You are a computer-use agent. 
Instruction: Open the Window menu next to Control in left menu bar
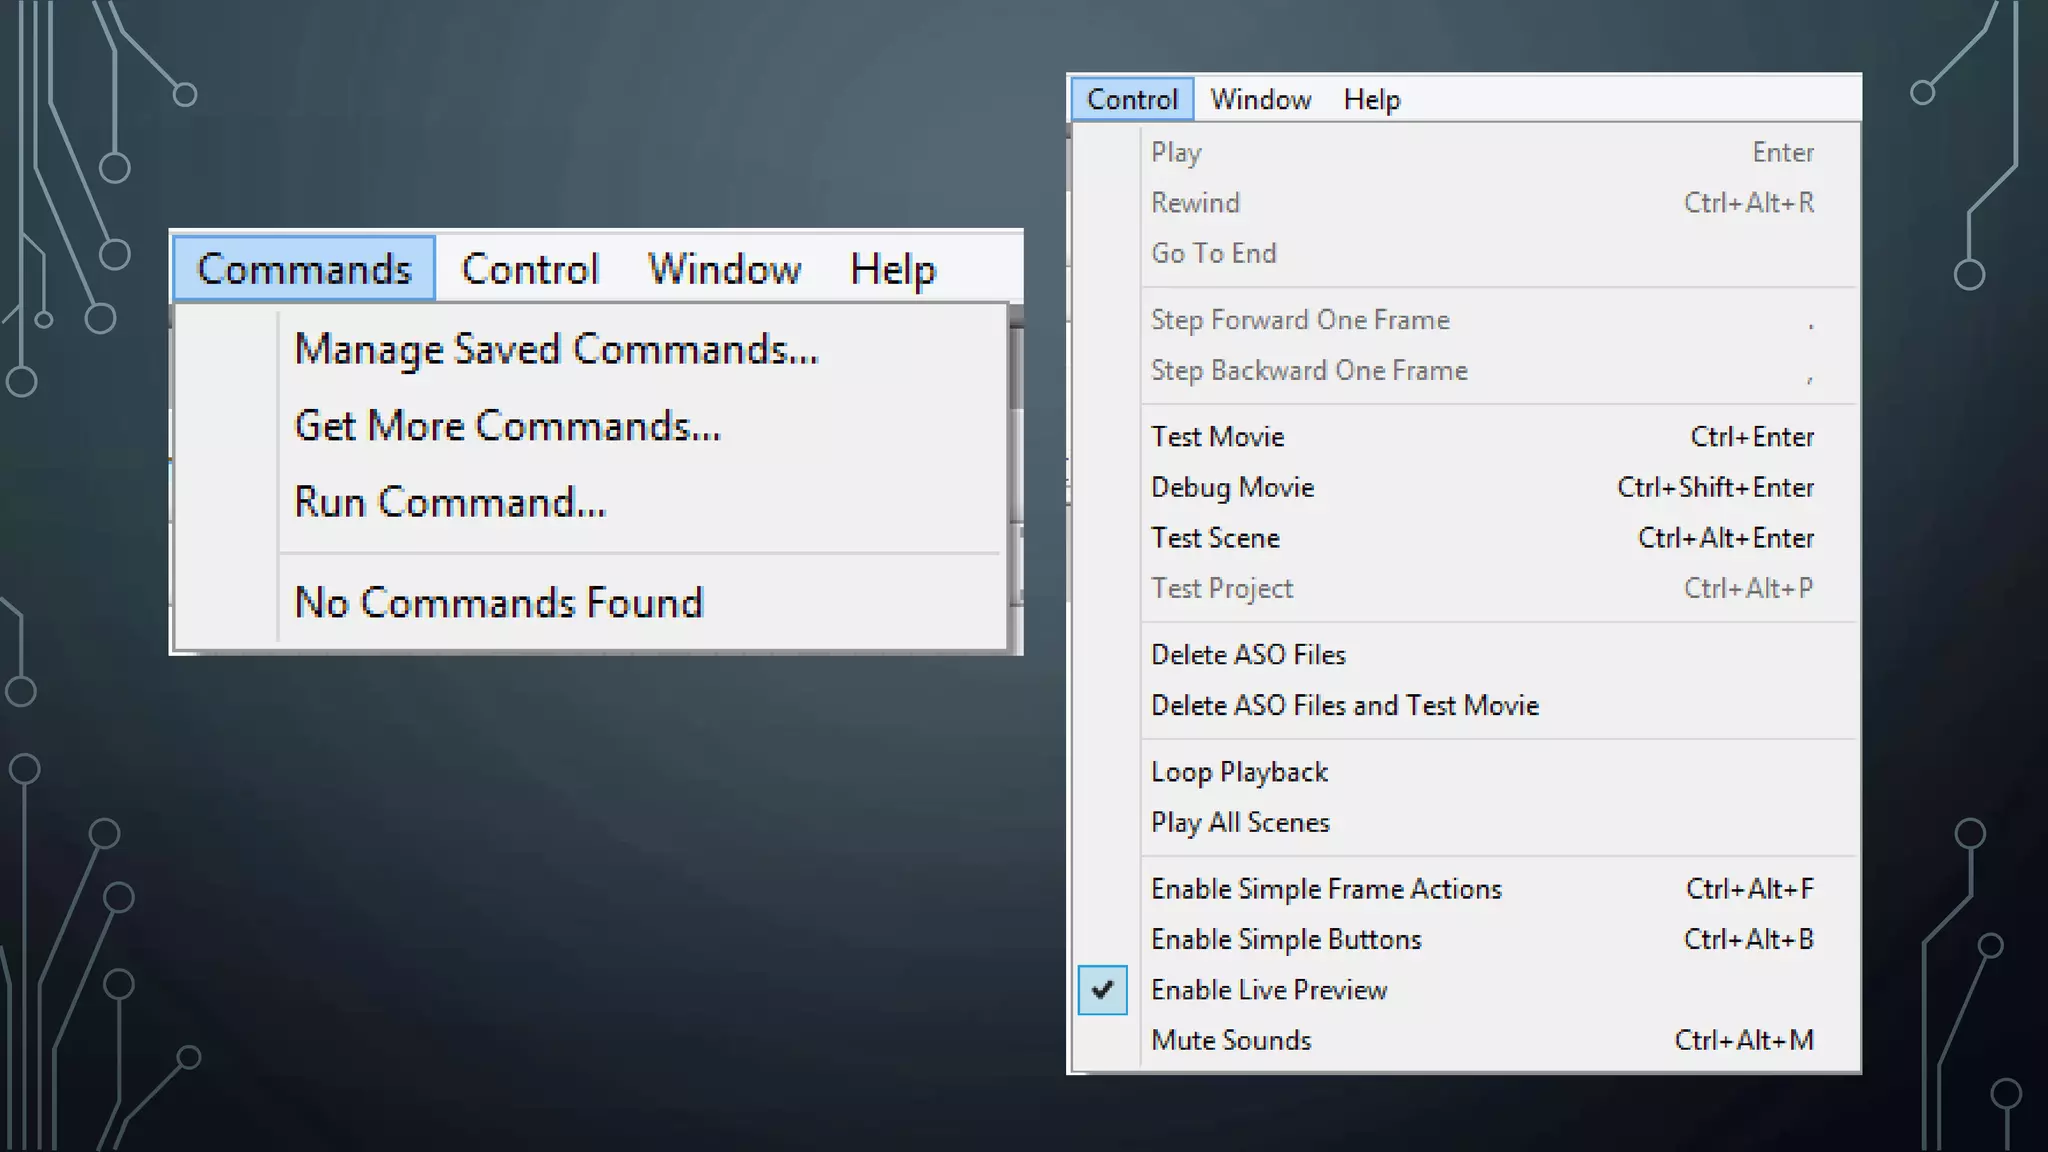[x=724, y=269]
